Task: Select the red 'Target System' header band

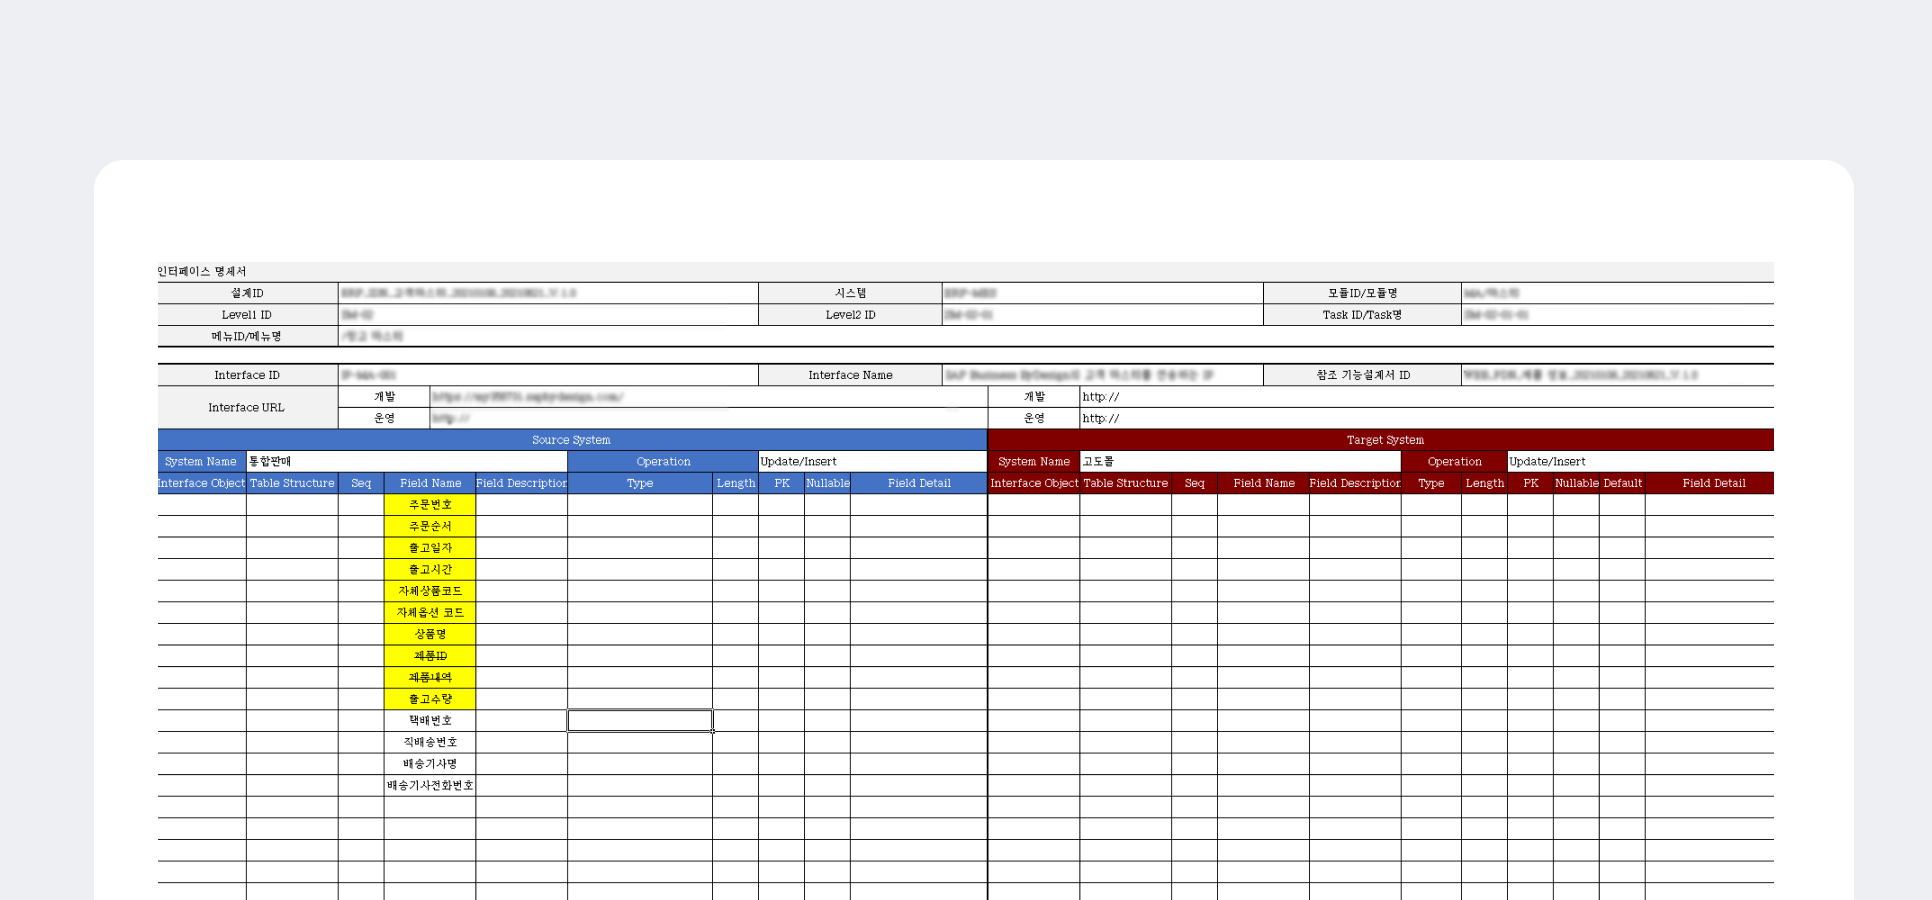Action: point(1381,440)
